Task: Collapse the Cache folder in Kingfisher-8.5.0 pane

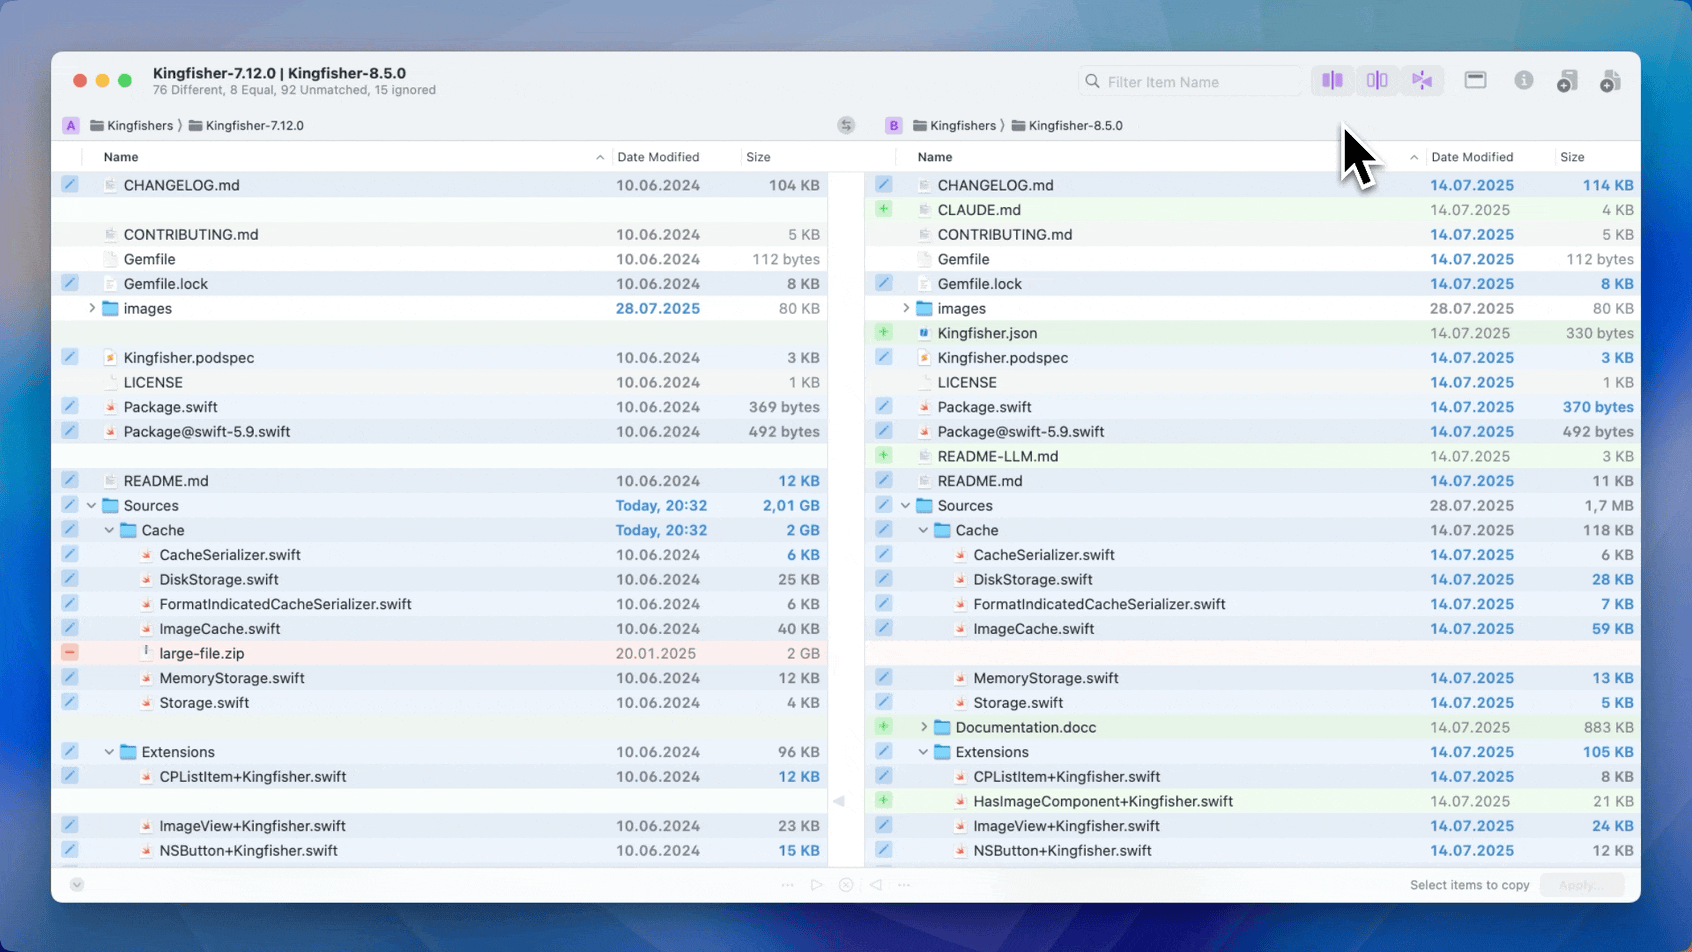Action: [x=924, y=530]
